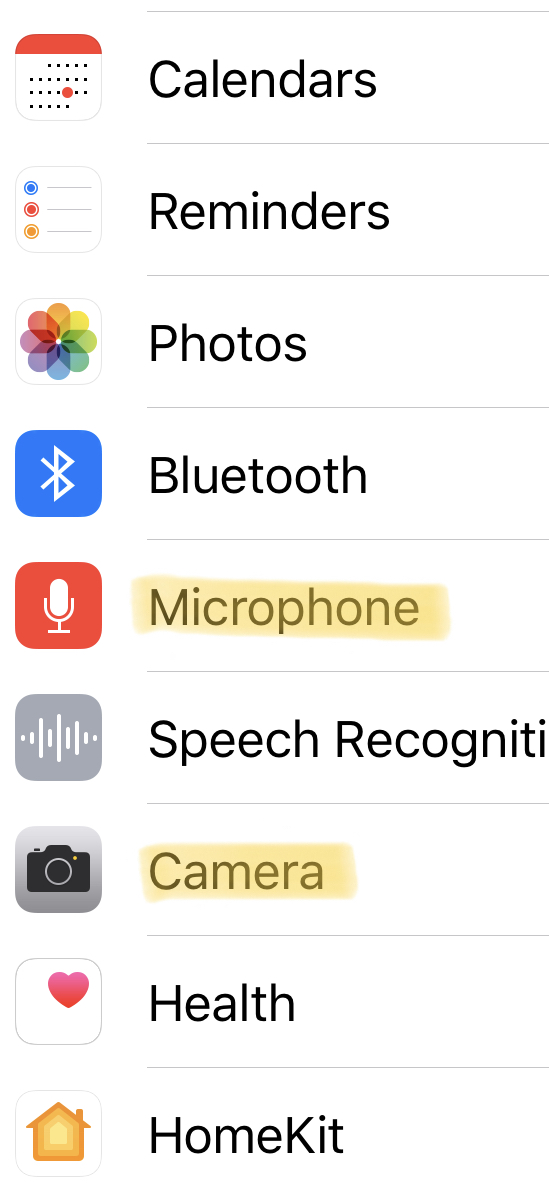The image size is (549, 1188).
Task: Open the Reminders text entry
Action: coord(269,211)
